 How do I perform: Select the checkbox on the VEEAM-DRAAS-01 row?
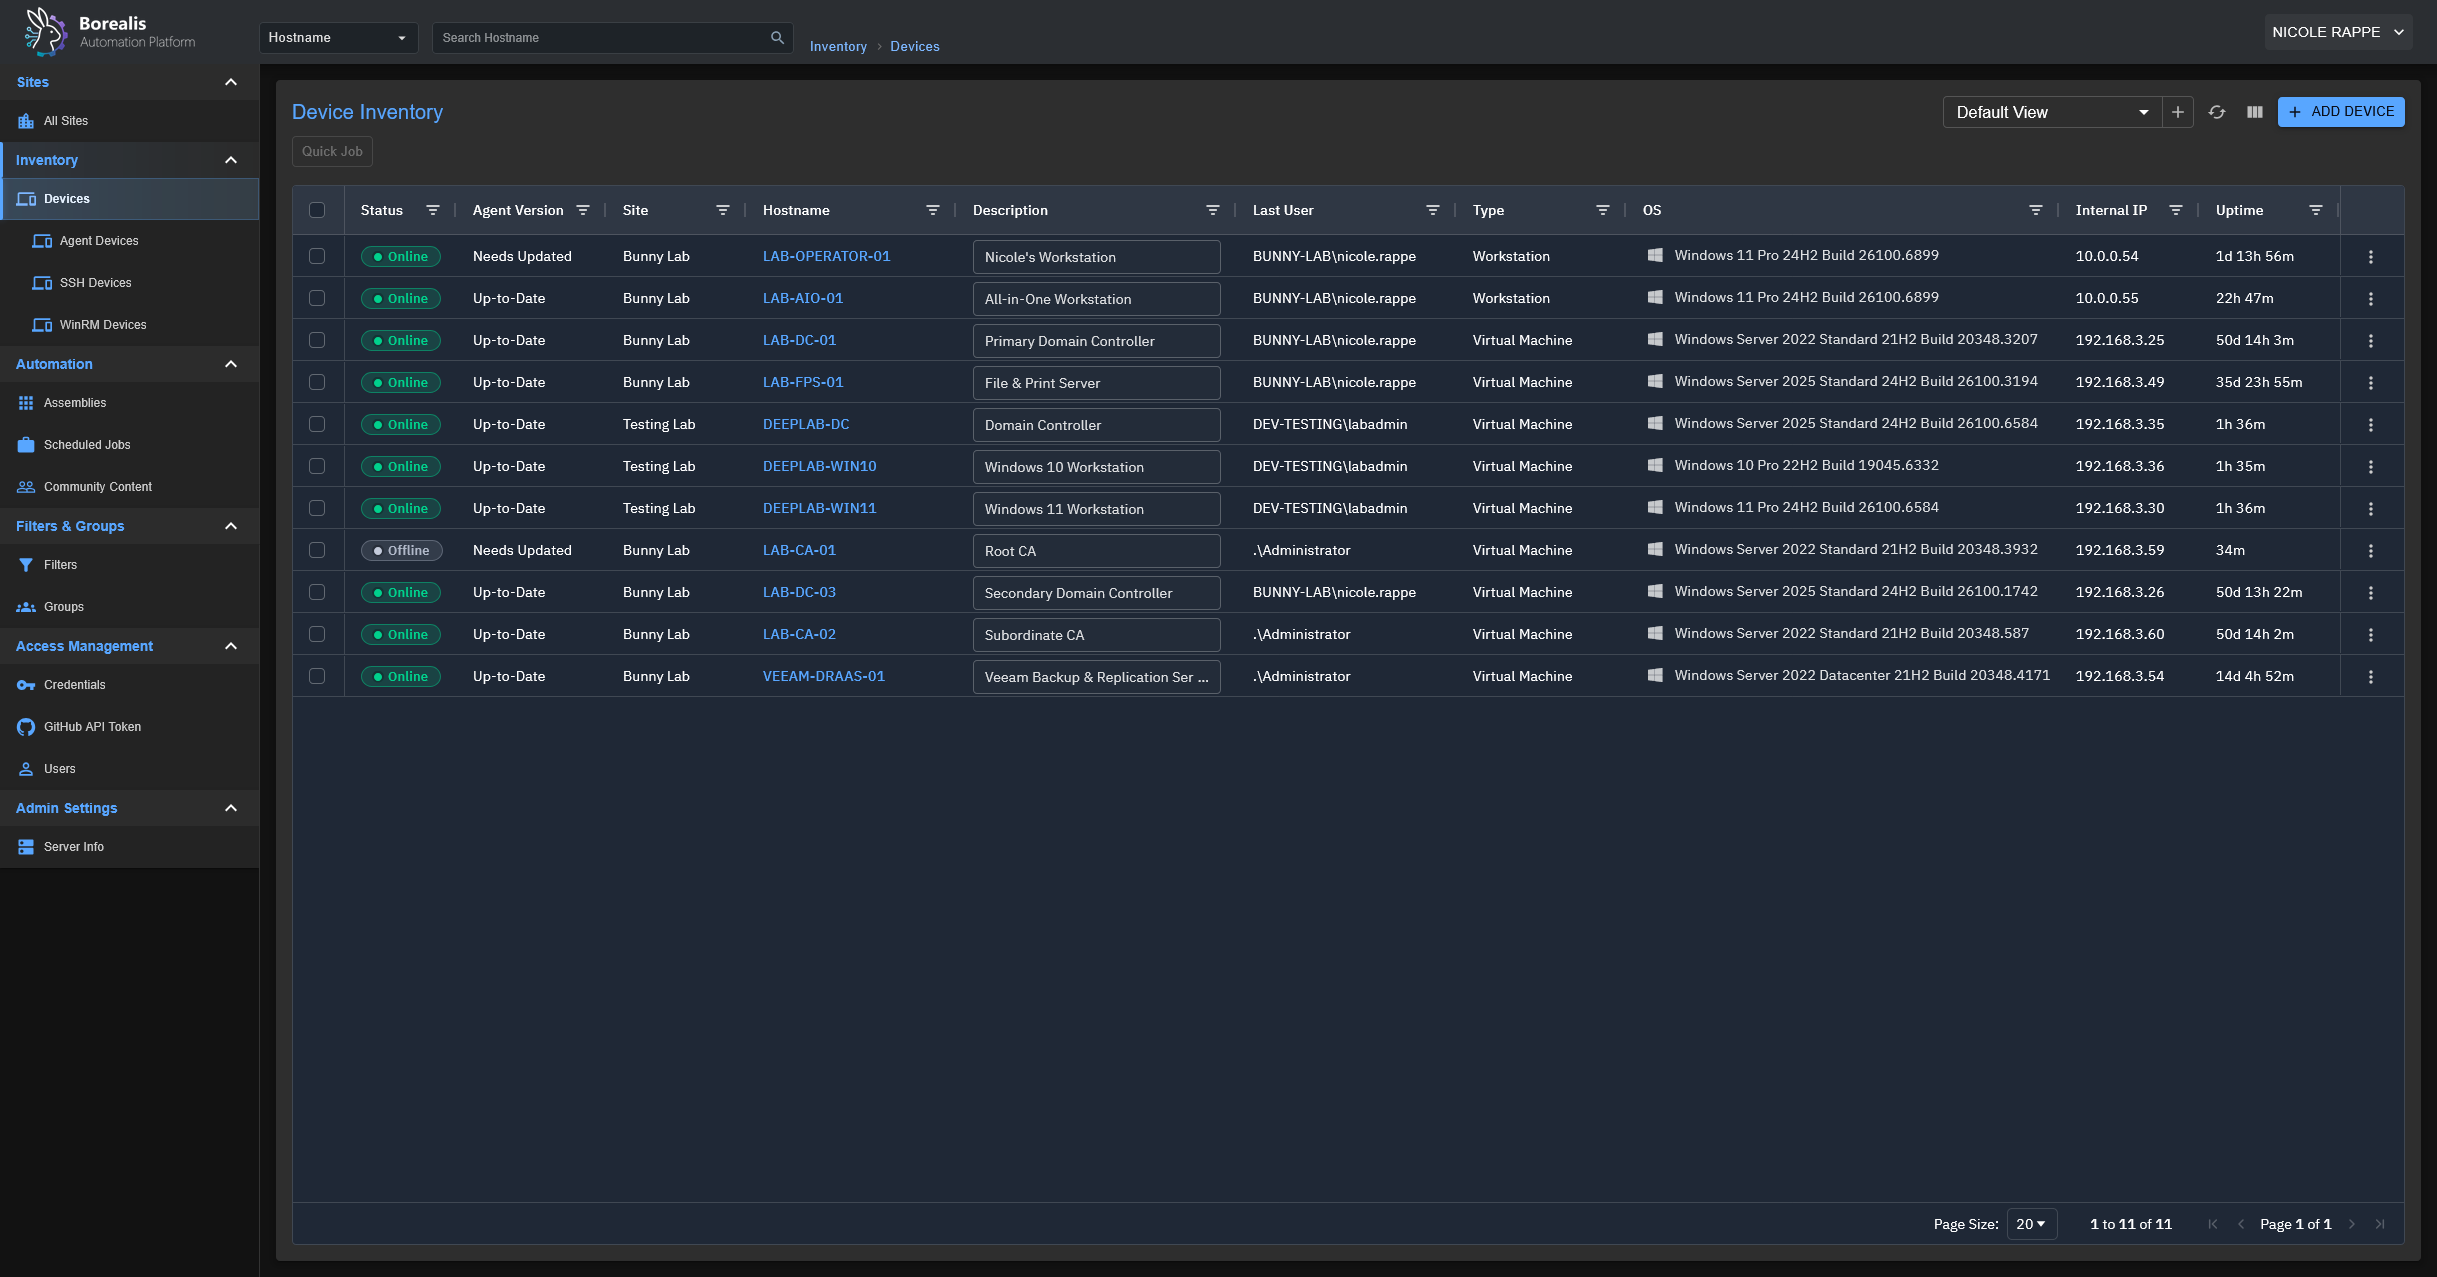coord(318,676)
